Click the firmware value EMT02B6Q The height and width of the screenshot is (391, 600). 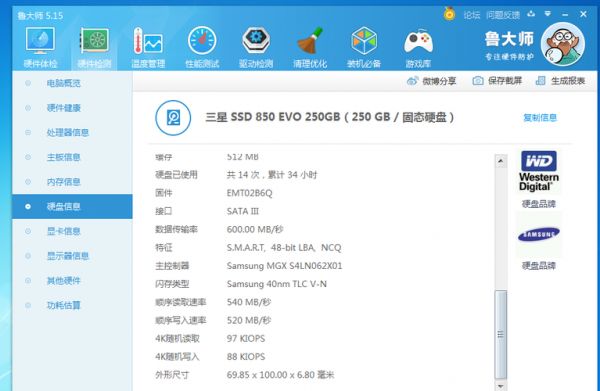point(249,193)
